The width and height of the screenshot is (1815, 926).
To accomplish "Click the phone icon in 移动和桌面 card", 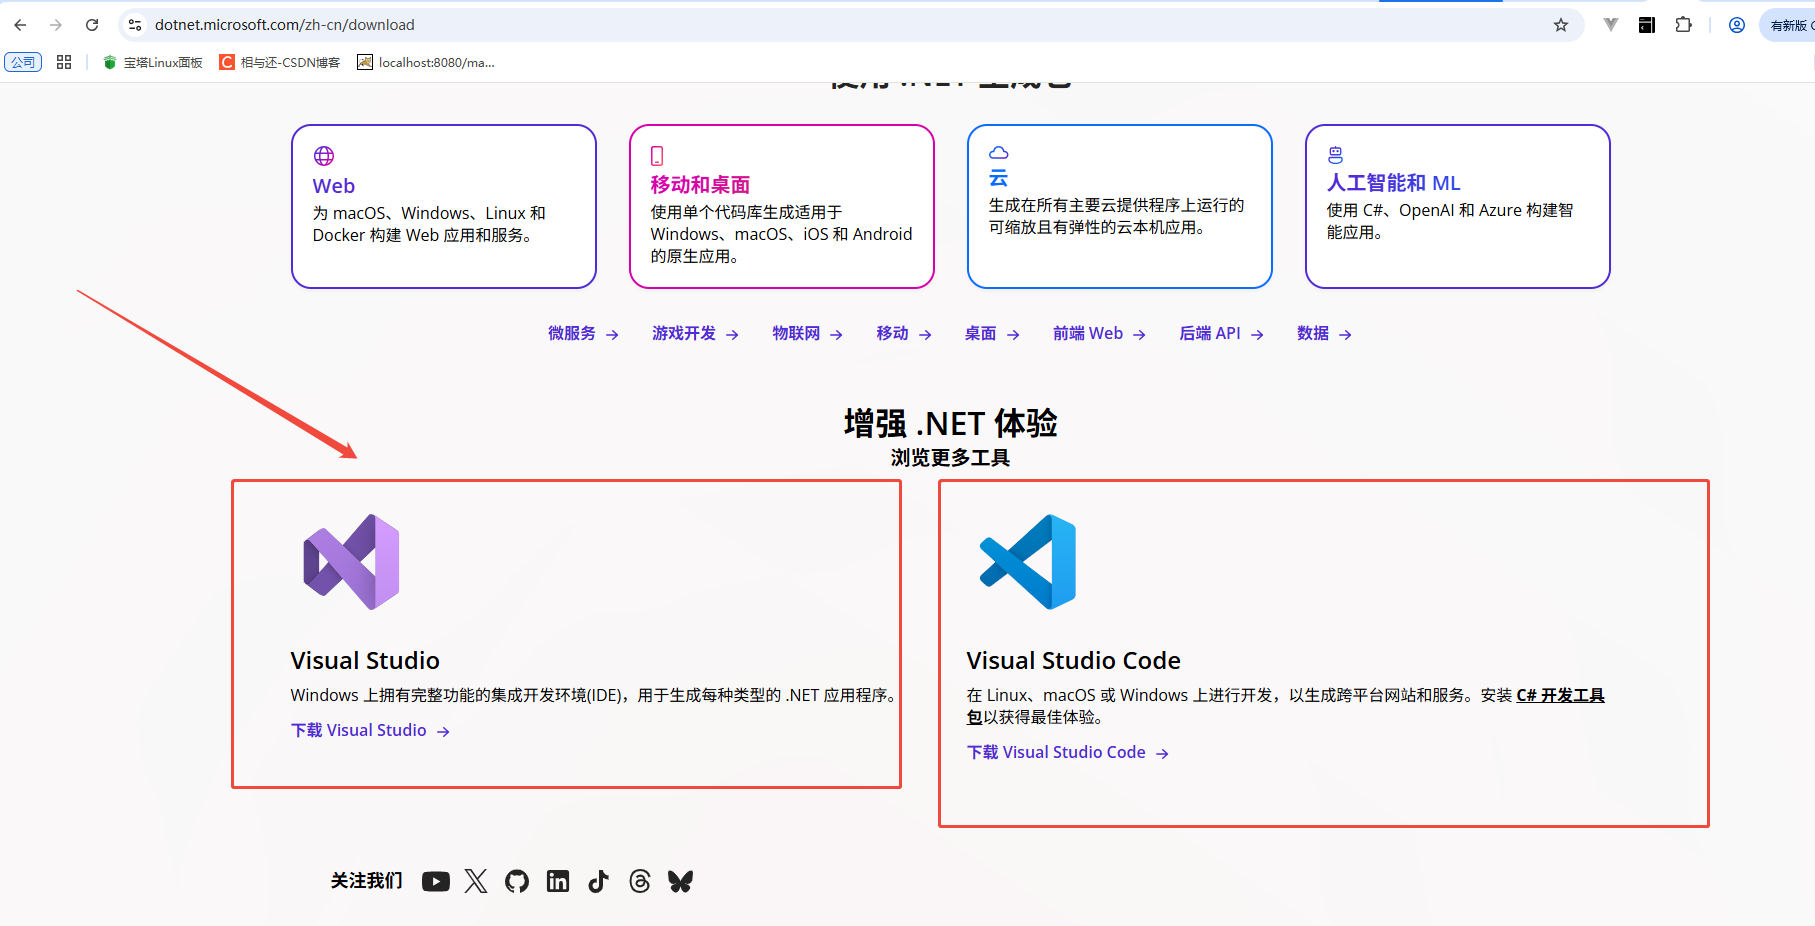I will 657,156.
